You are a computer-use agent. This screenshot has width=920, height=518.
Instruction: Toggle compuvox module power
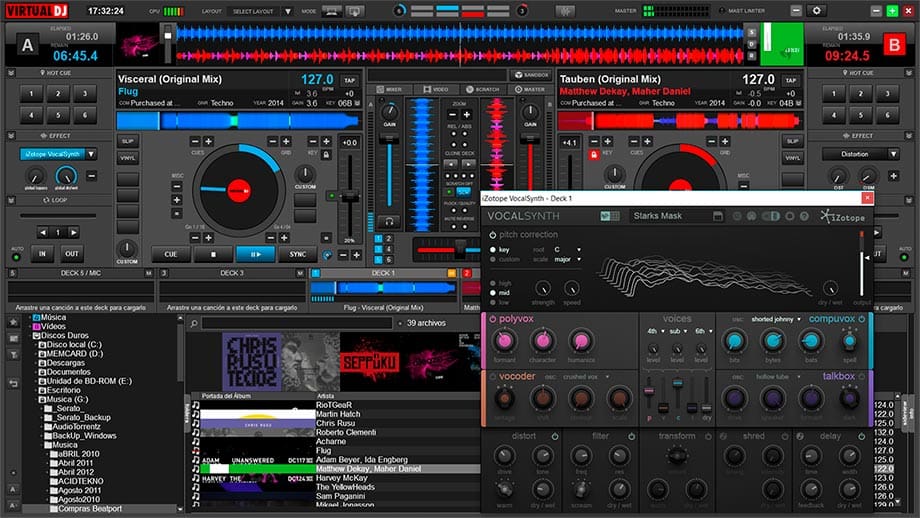point(862,319)
